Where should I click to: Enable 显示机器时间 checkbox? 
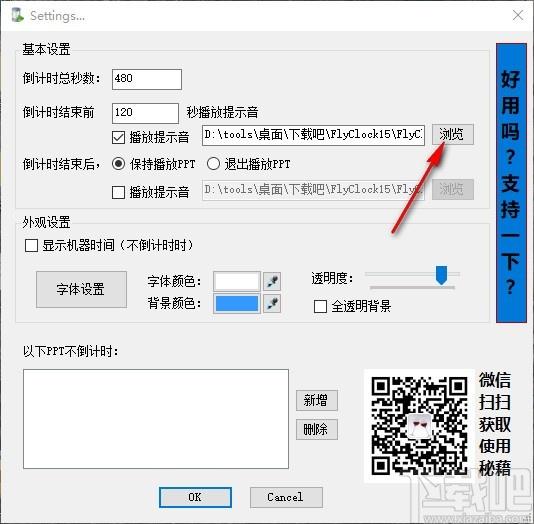point(31,245)
